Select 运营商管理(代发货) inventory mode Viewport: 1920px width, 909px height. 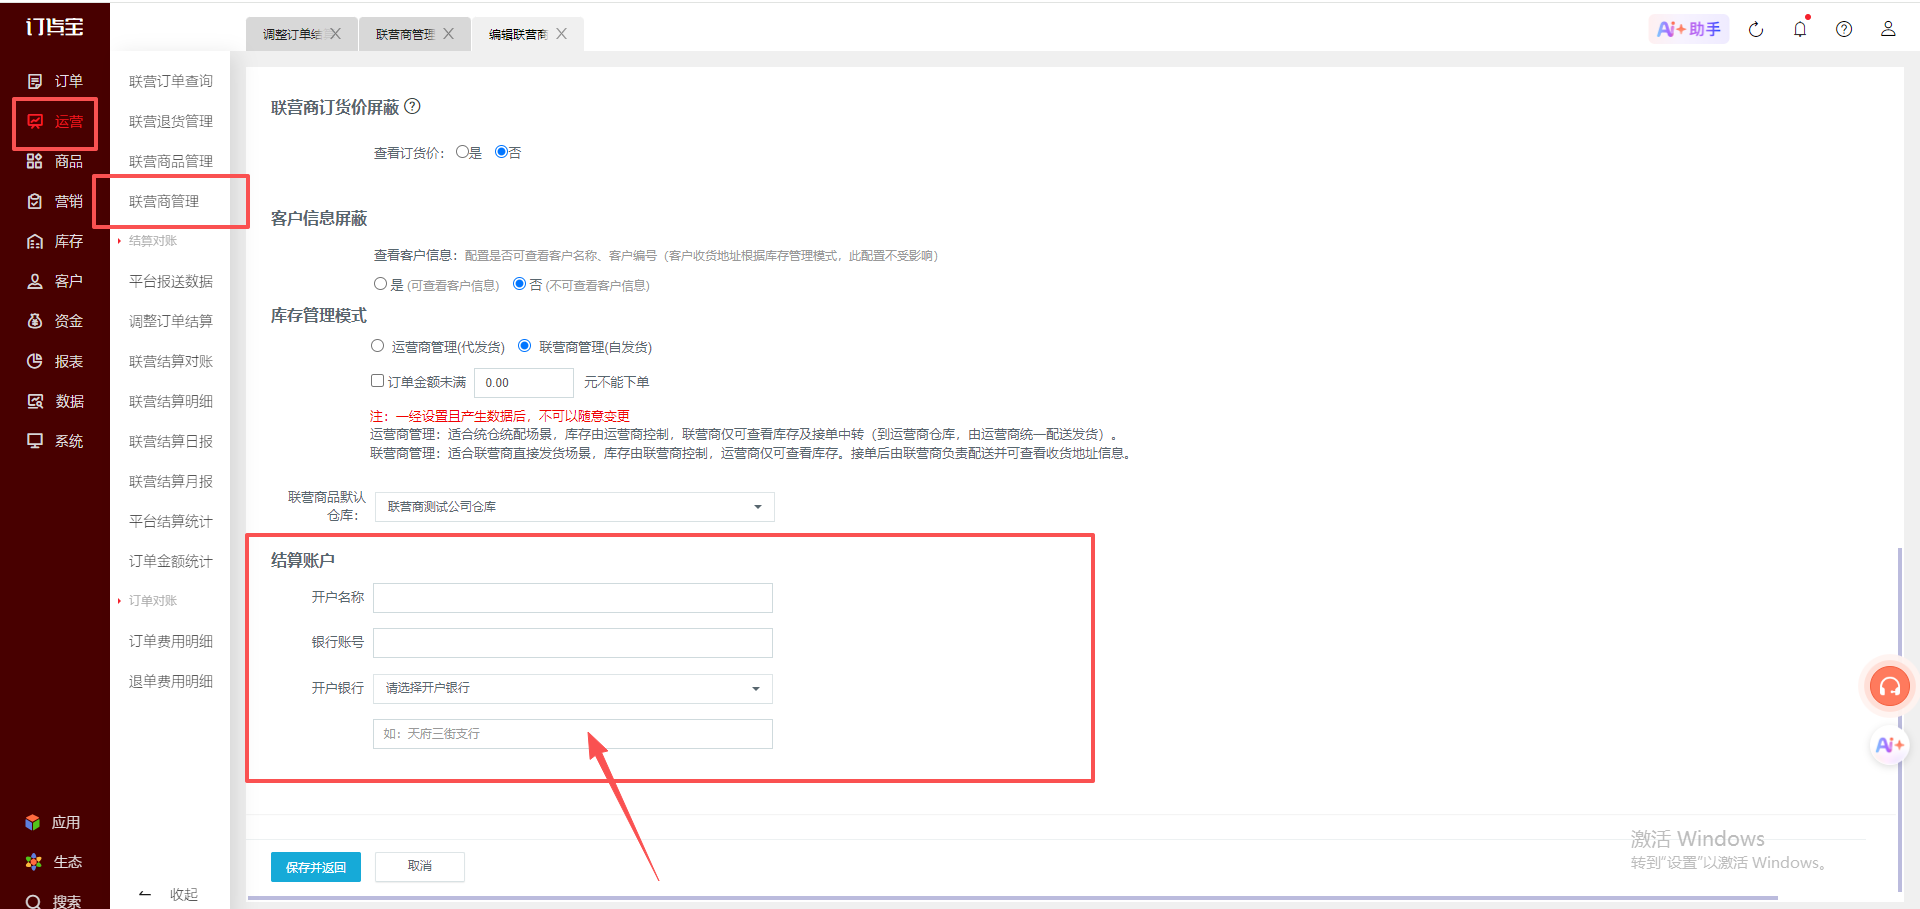pyautogui.click(x=377, y=346)
